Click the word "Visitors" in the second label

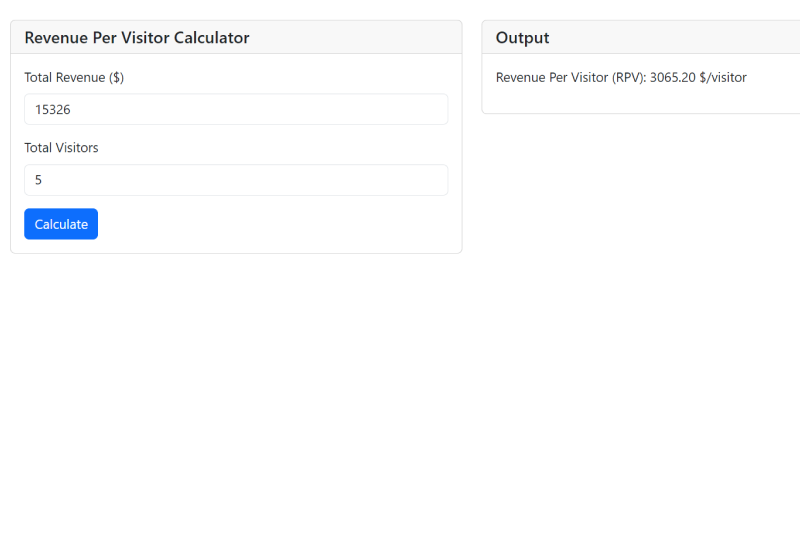click(77, 147)
